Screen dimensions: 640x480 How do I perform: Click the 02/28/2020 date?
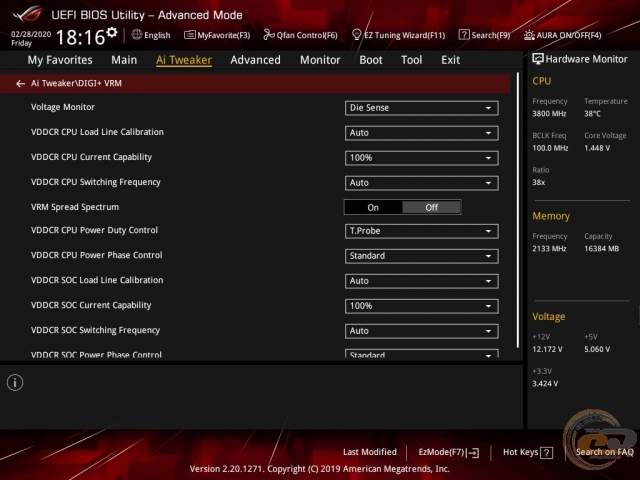[31, 34]
